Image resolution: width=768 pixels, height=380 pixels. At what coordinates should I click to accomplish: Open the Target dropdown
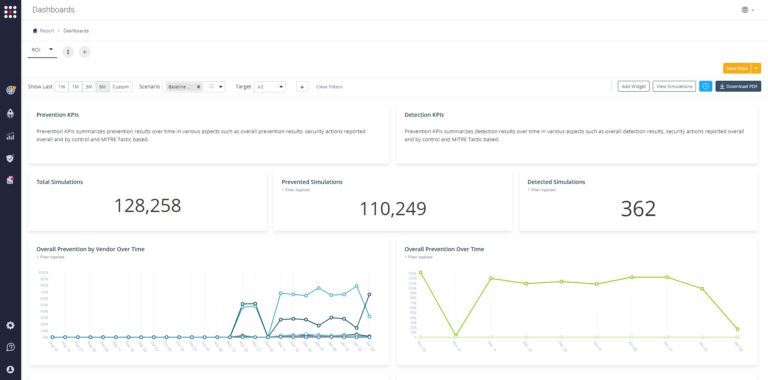coord(269,87)
